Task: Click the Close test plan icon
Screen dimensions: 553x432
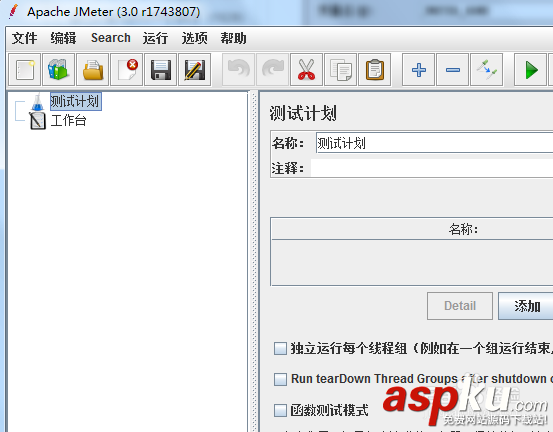Action: coord(127,70)
